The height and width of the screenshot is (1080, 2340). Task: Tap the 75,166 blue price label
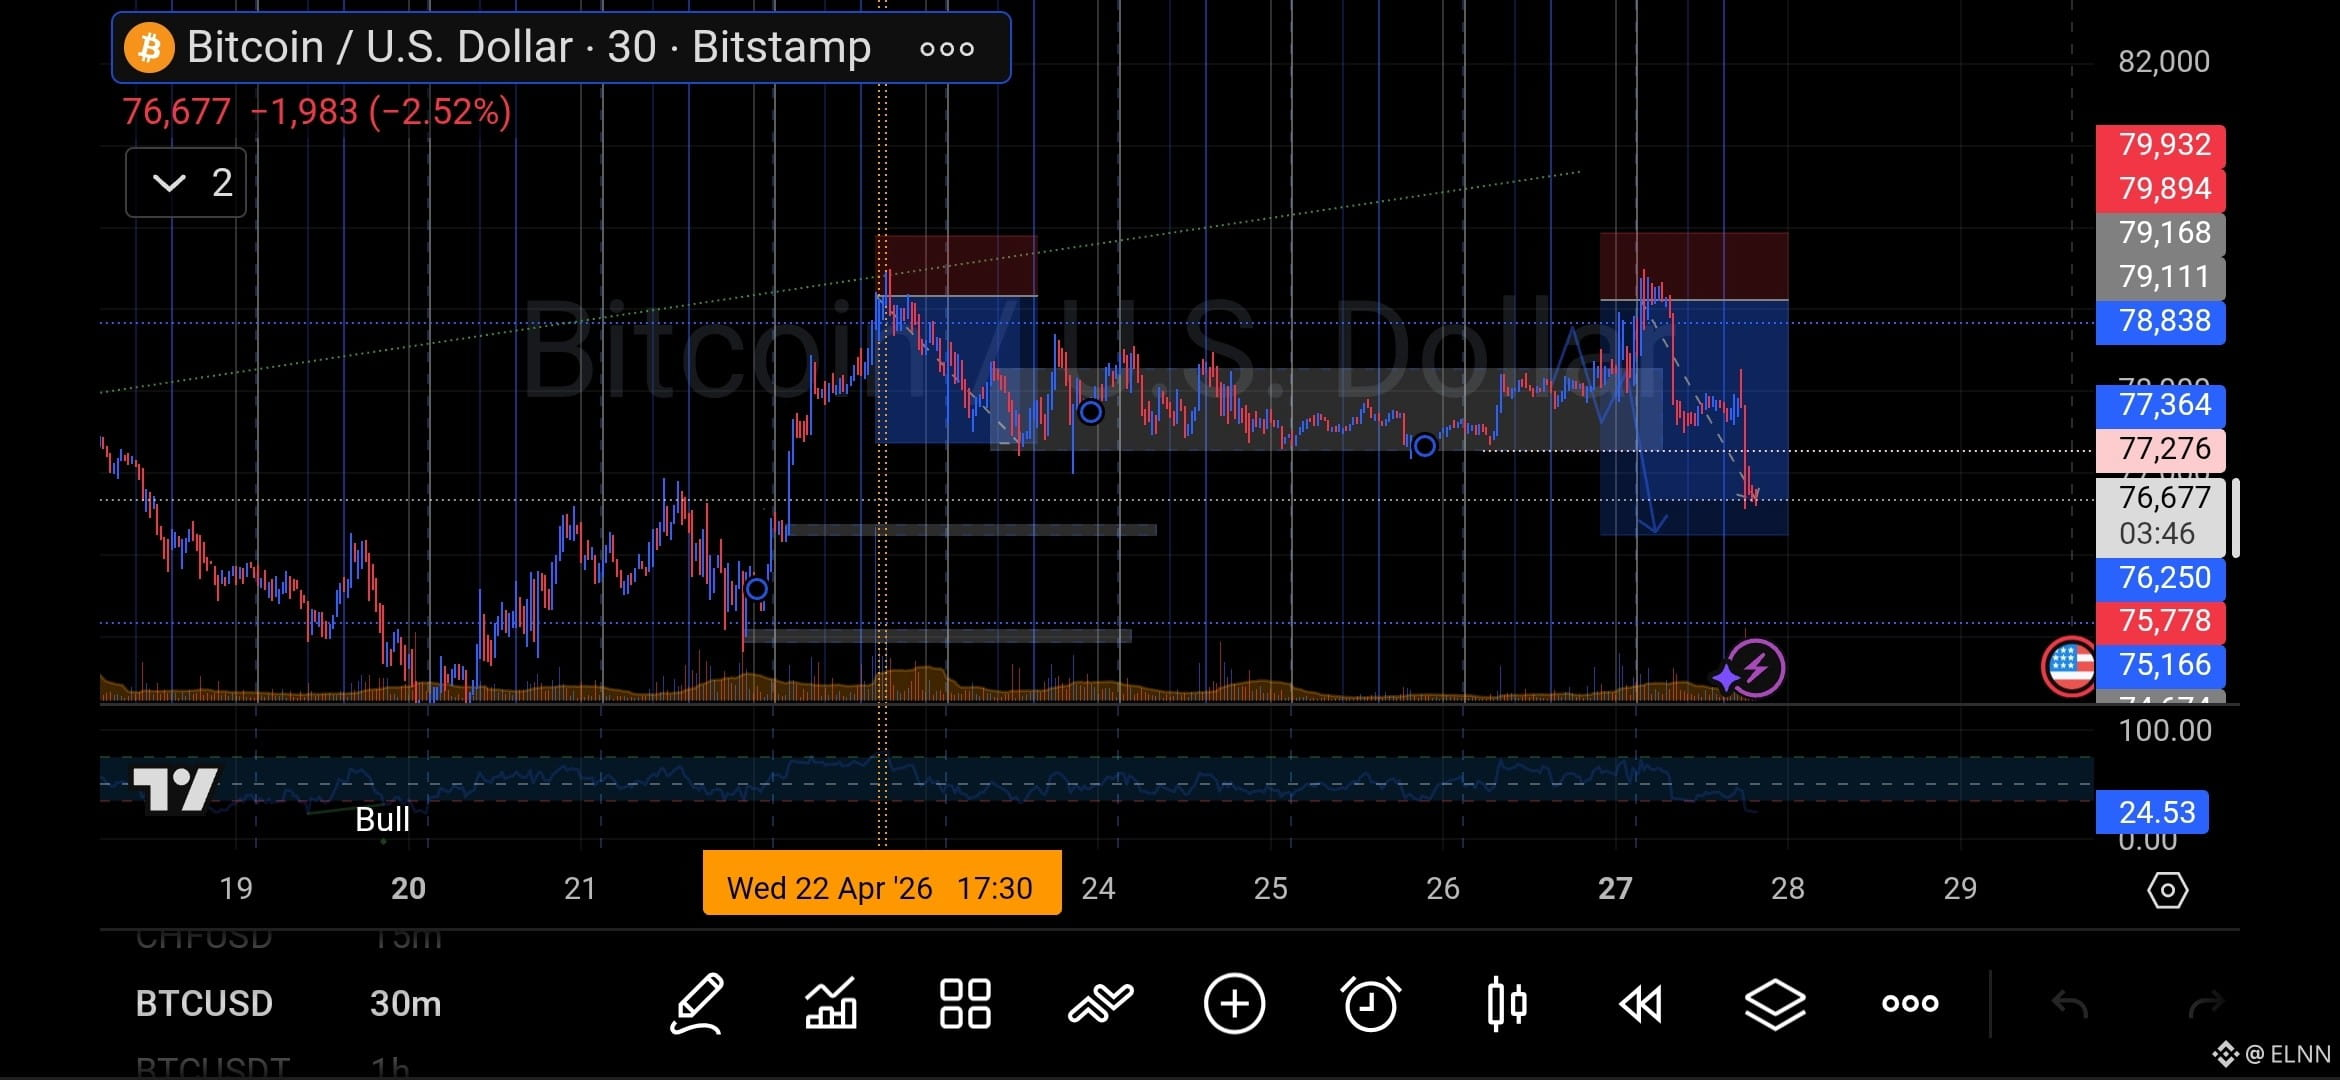pyautogui.click(x=2161, y=665)
